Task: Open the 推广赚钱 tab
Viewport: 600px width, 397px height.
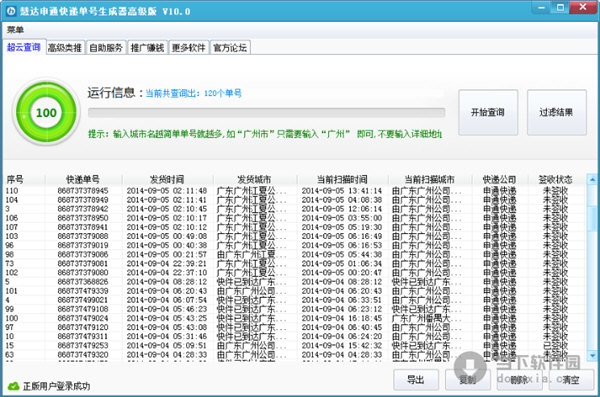Action: click(x=147, y=48)
